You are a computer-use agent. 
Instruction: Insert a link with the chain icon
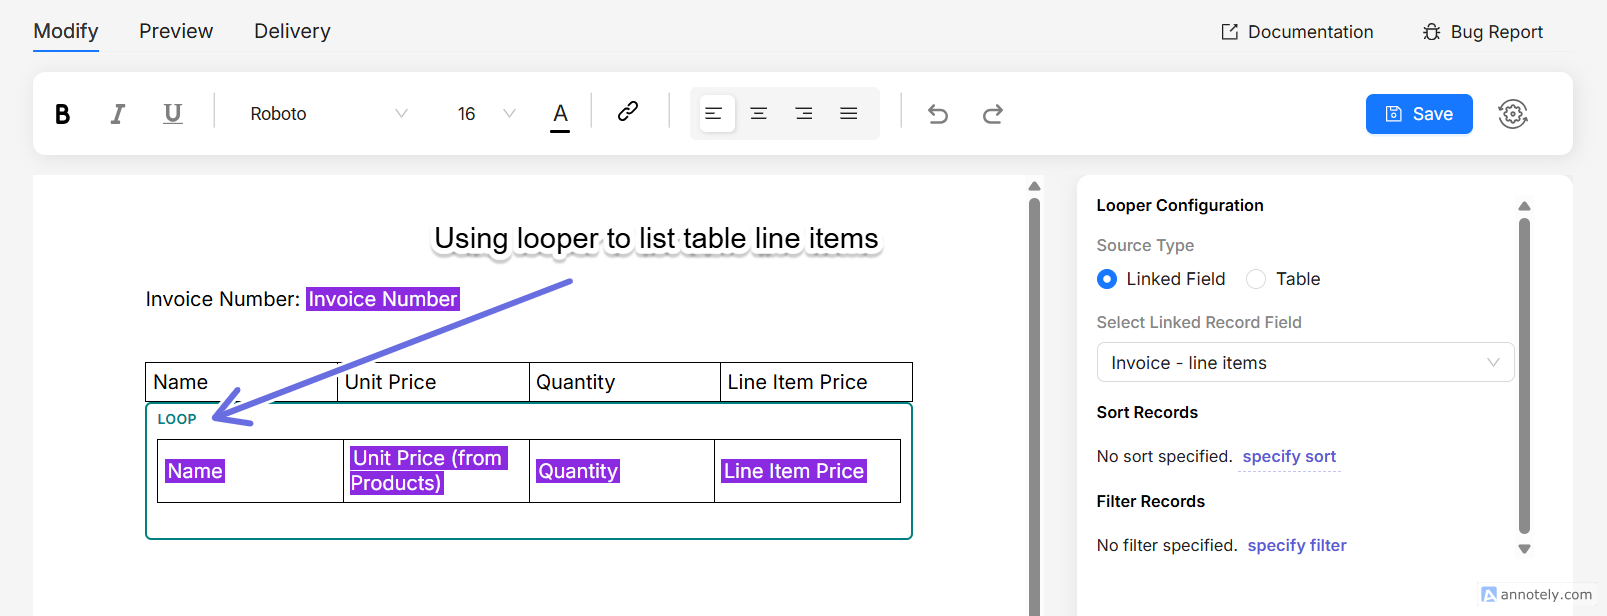pyautogui.click(x=628, y=111)
